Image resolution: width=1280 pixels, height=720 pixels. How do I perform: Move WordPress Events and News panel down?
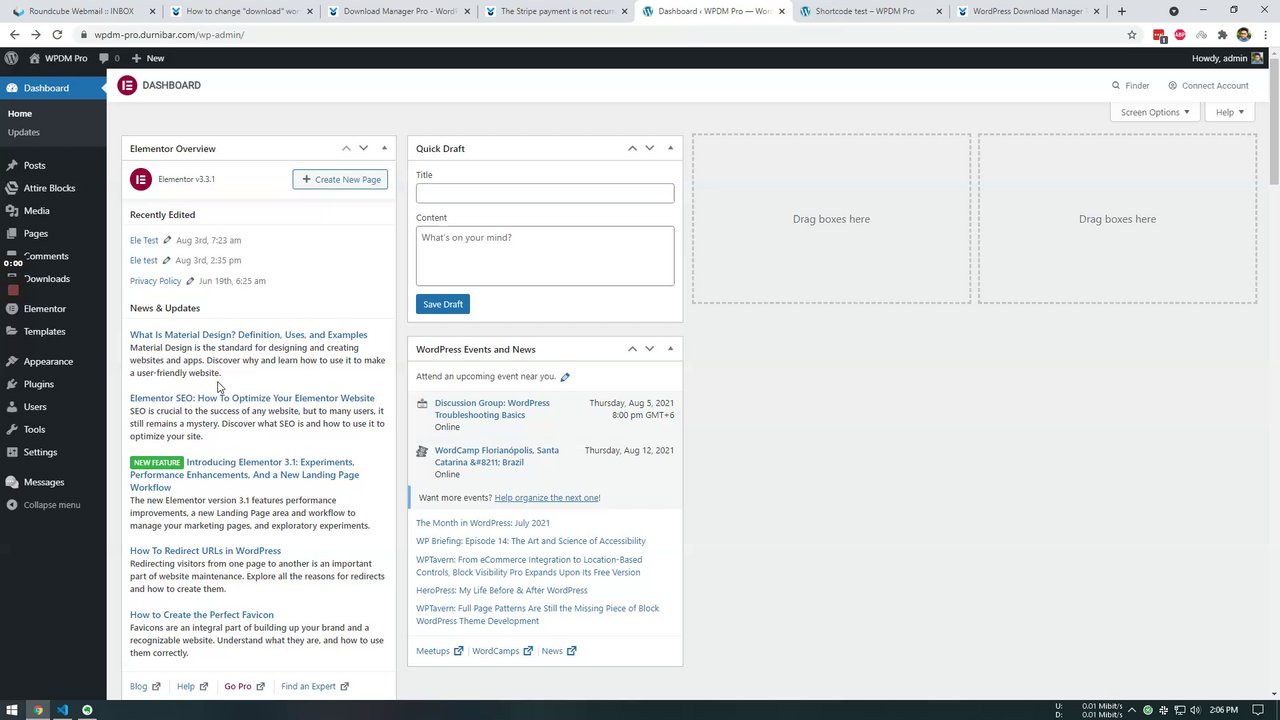[x=649, y=349]
